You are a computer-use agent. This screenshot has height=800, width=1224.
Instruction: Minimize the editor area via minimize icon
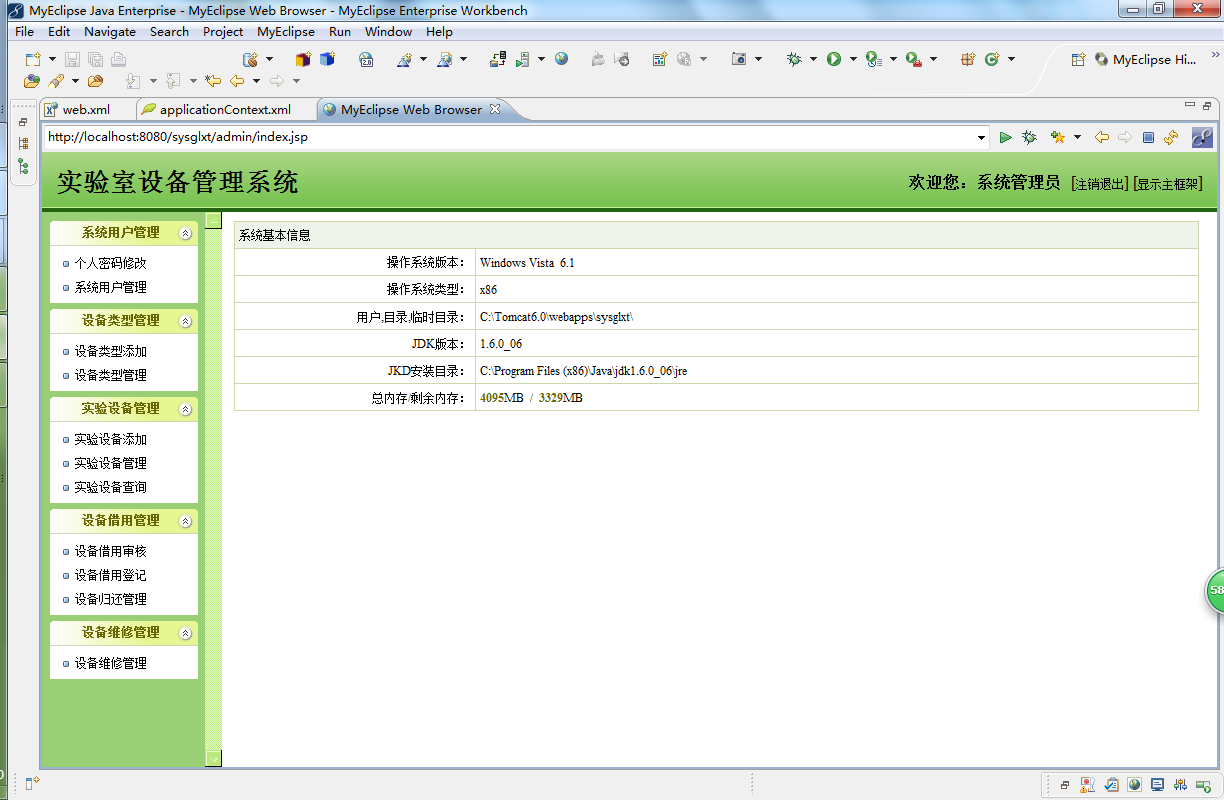click(1189, 105)
